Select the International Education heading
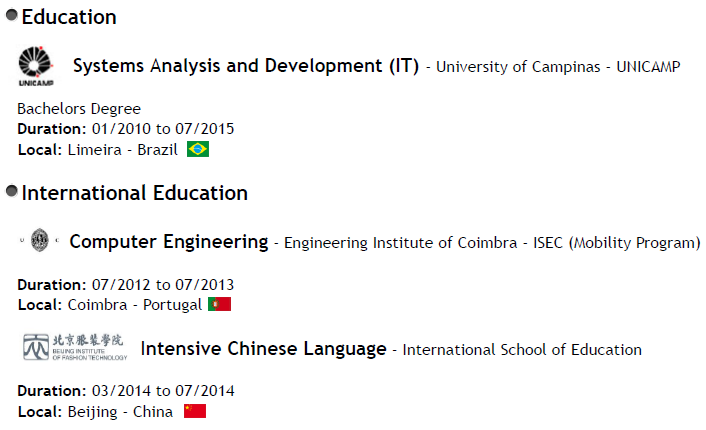The image size is (706, 430). (134, 192)
